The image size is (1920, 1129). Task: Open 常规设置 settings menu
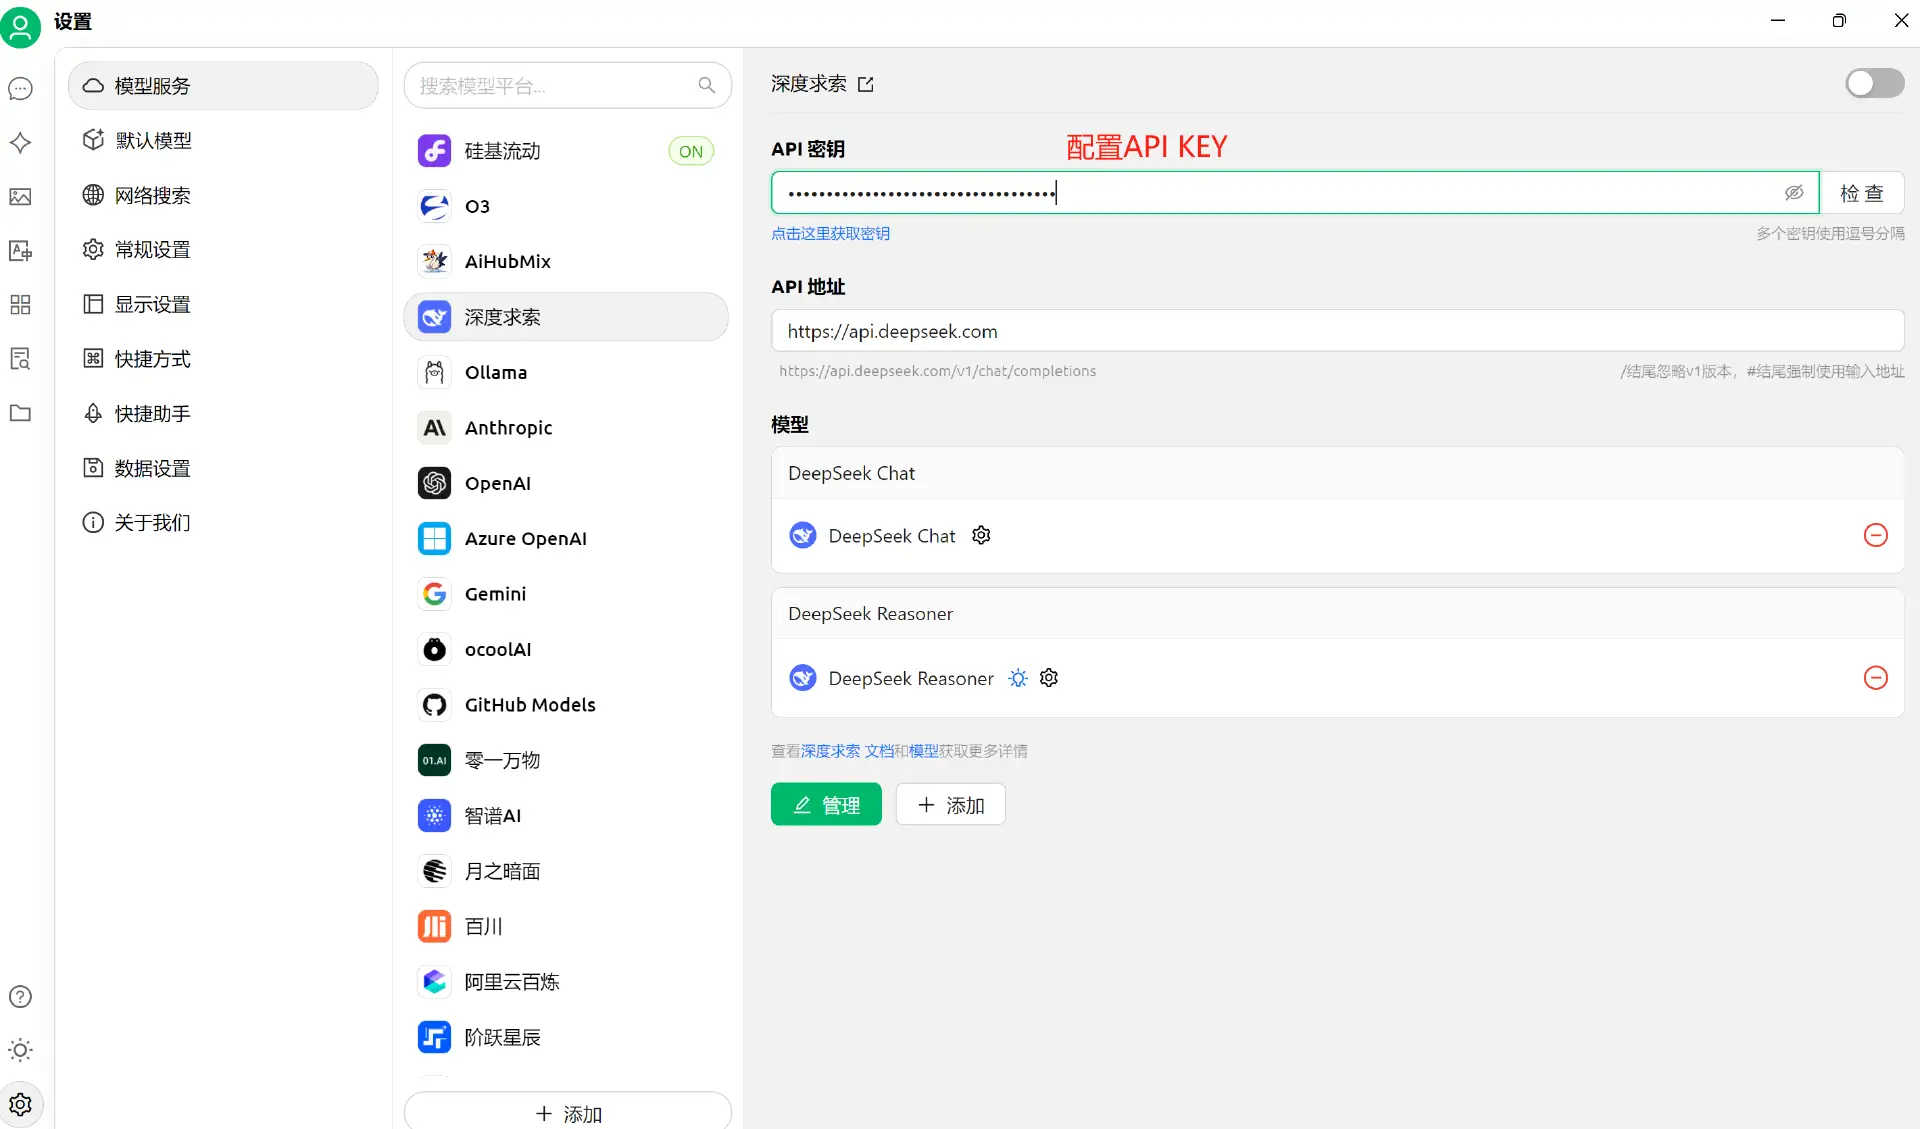(x=223, y=250)
